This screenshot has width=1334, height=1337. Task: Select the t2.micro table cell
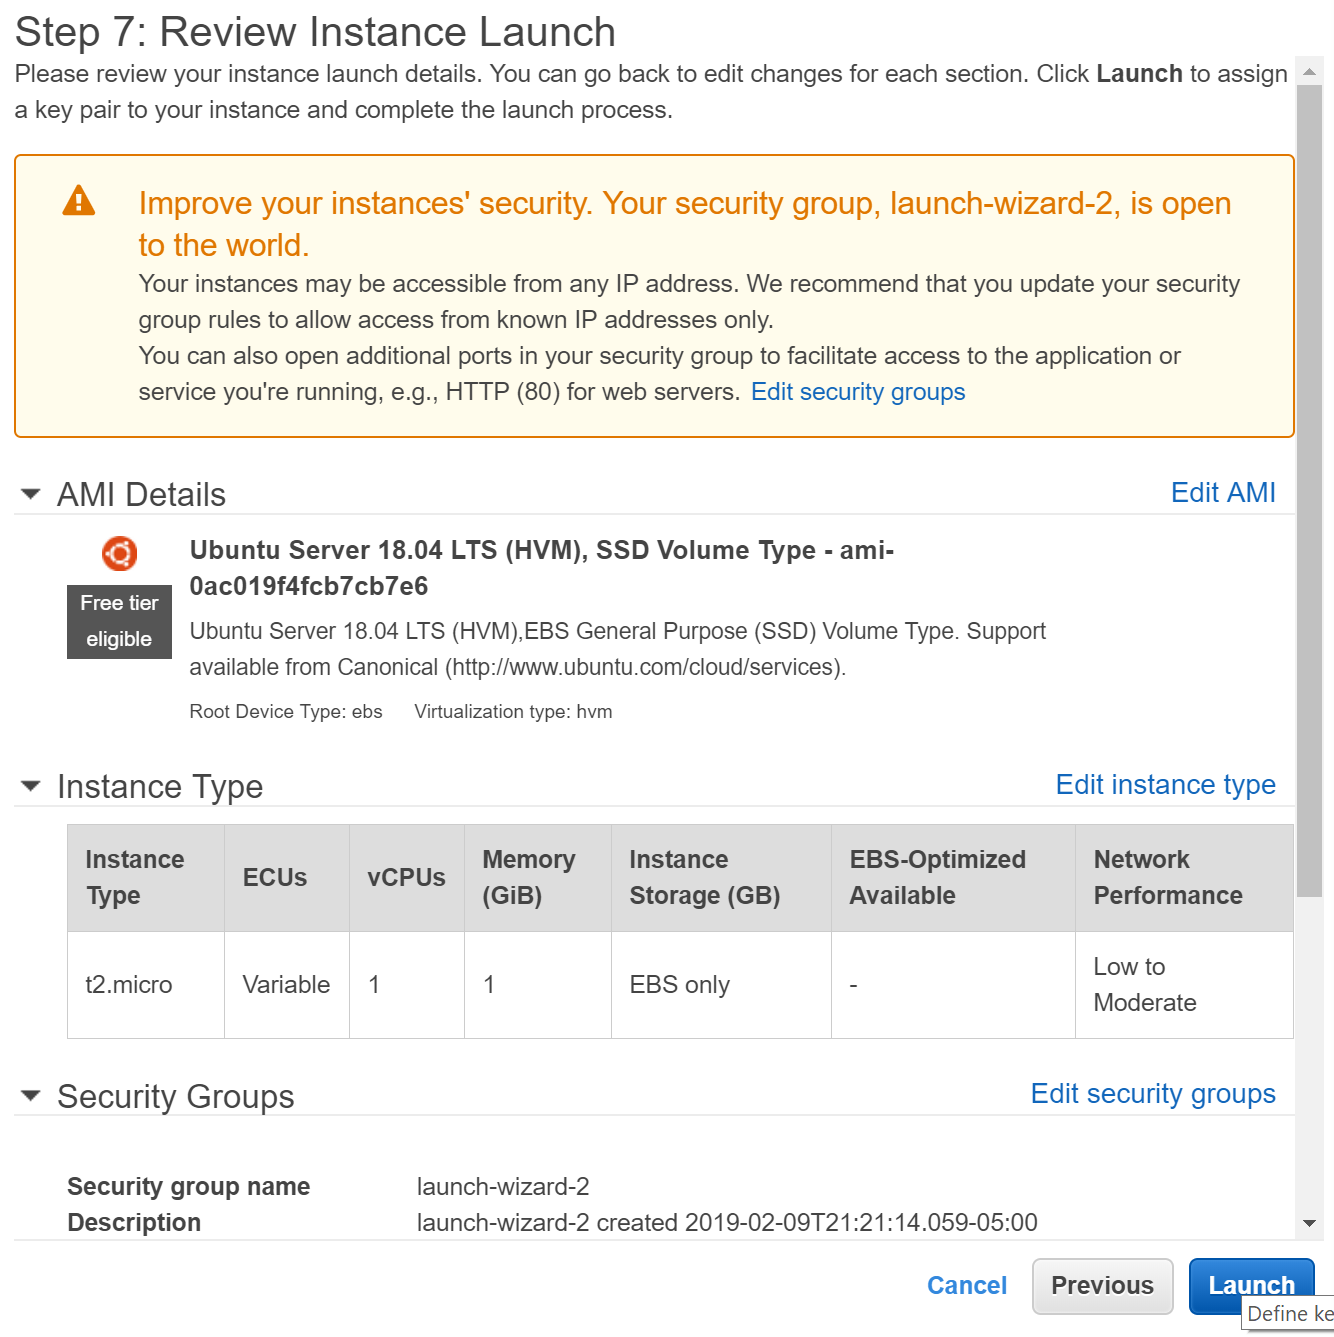tap(146, 985)
